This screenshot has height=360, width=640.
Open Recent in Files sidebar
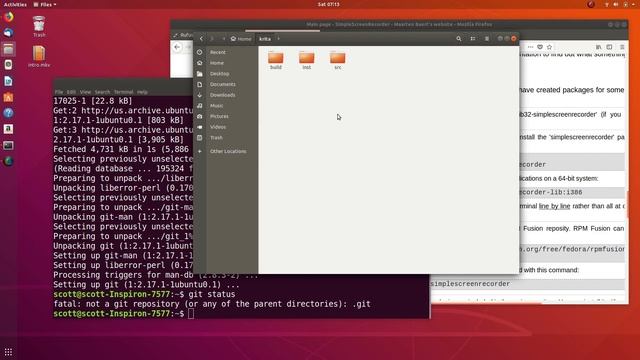pos(218,52)
